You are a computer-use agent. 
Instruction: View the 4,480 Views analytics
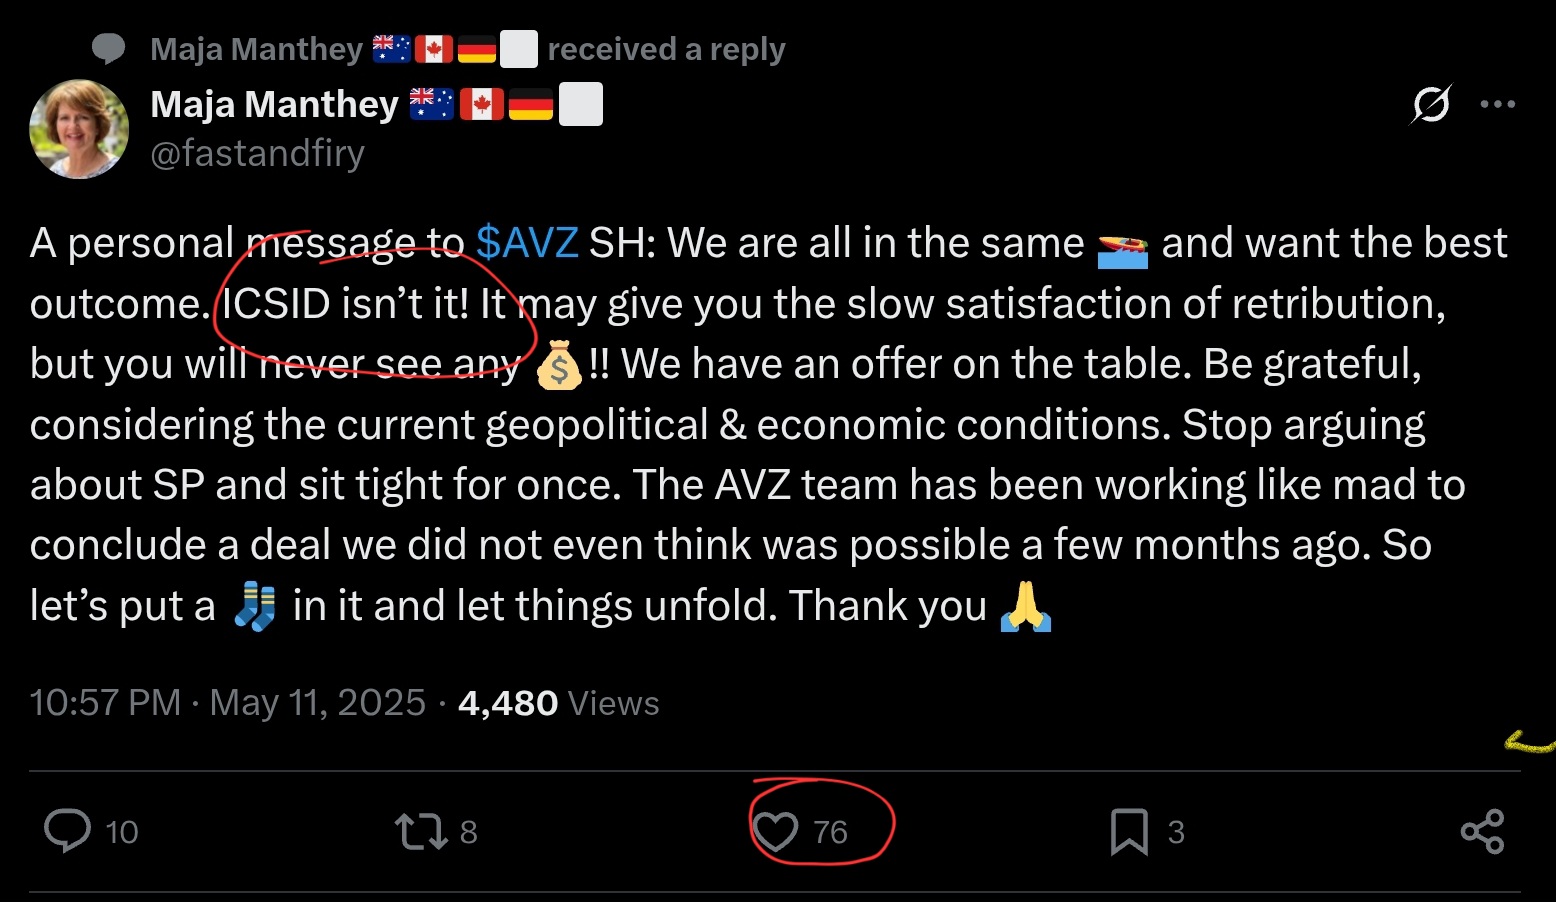pyautogui.click(x=558, y=703)
